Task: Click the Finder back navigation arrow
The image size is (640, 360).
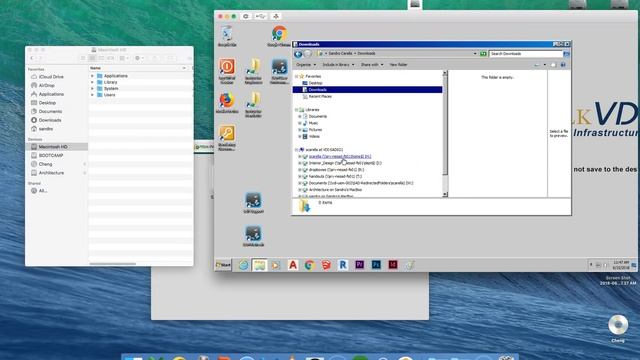Action: pyautogui.click(x=33, y=58)
